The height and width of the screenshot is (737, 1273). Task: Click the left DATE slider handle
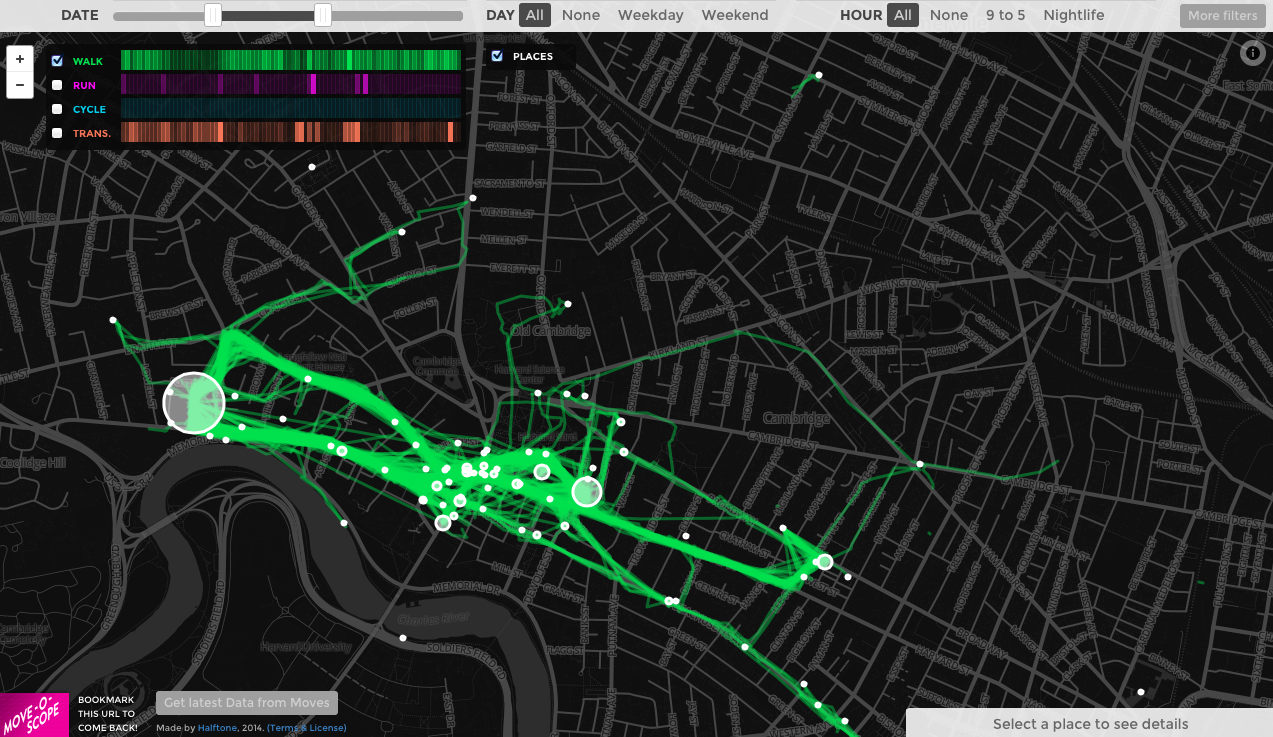(x=213, y=15)
